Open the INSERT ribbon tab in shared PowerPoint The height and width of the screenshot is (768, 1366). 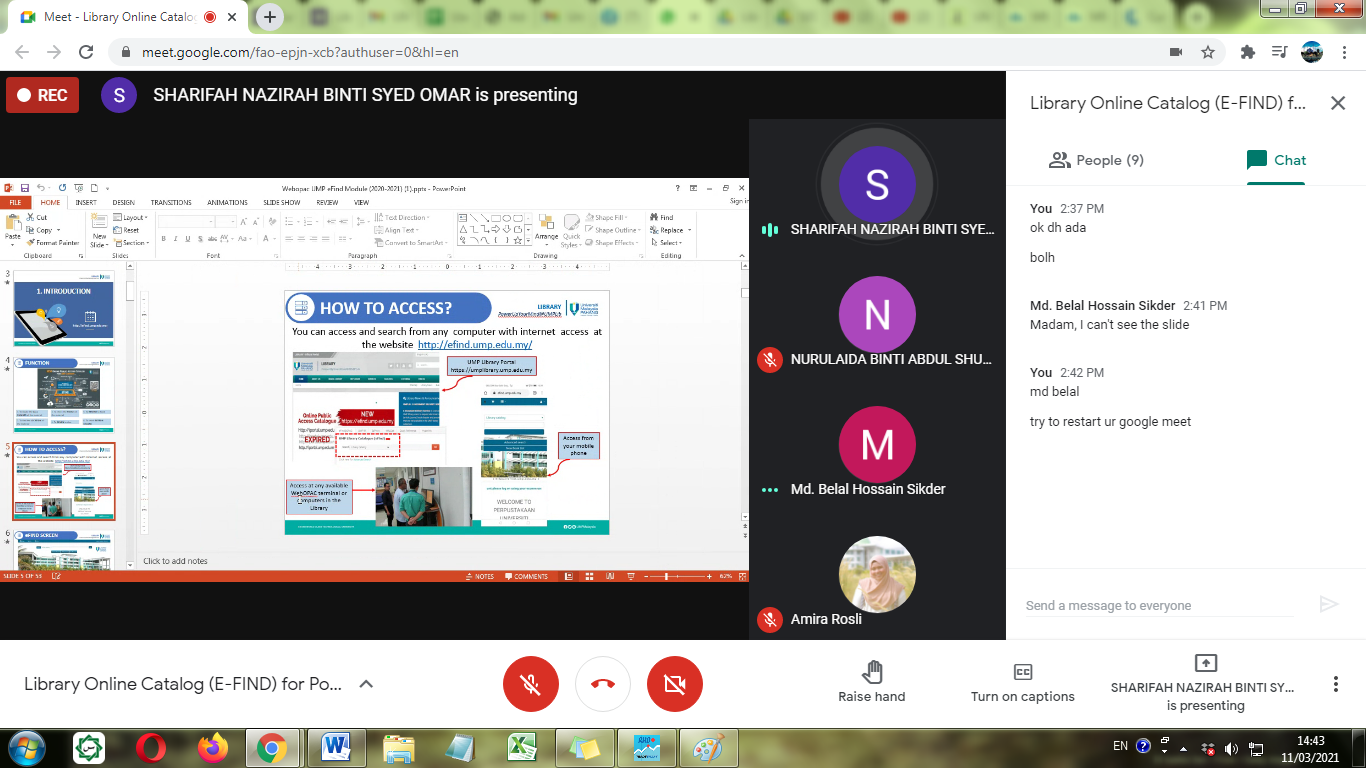pyautogui.click(x=86, y=202)
